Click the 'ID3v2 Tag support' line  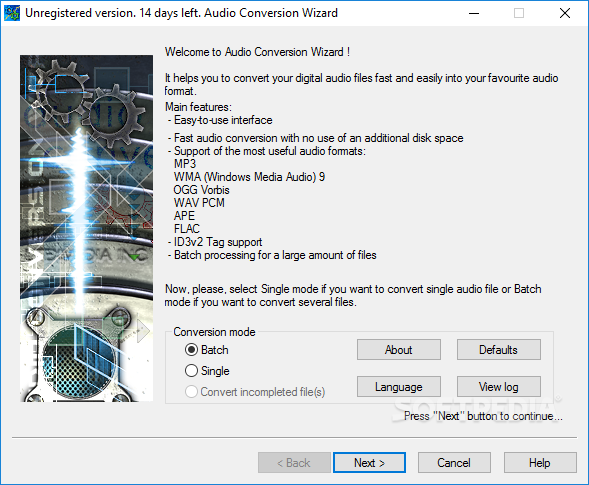(x=215, y=242)
